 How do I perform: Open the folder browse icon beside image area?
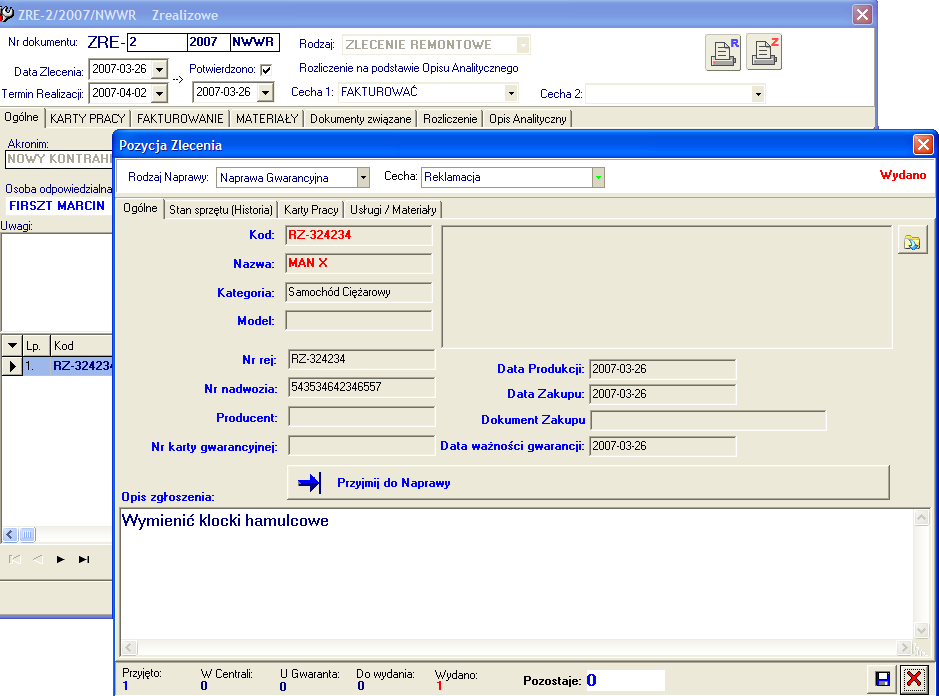click(912, 242)
